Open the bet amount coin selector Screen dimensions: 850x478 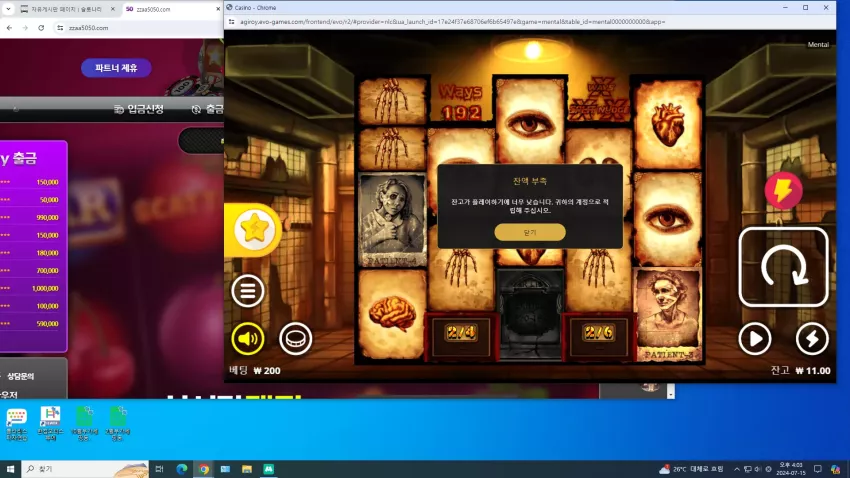[x=295, y=339]
